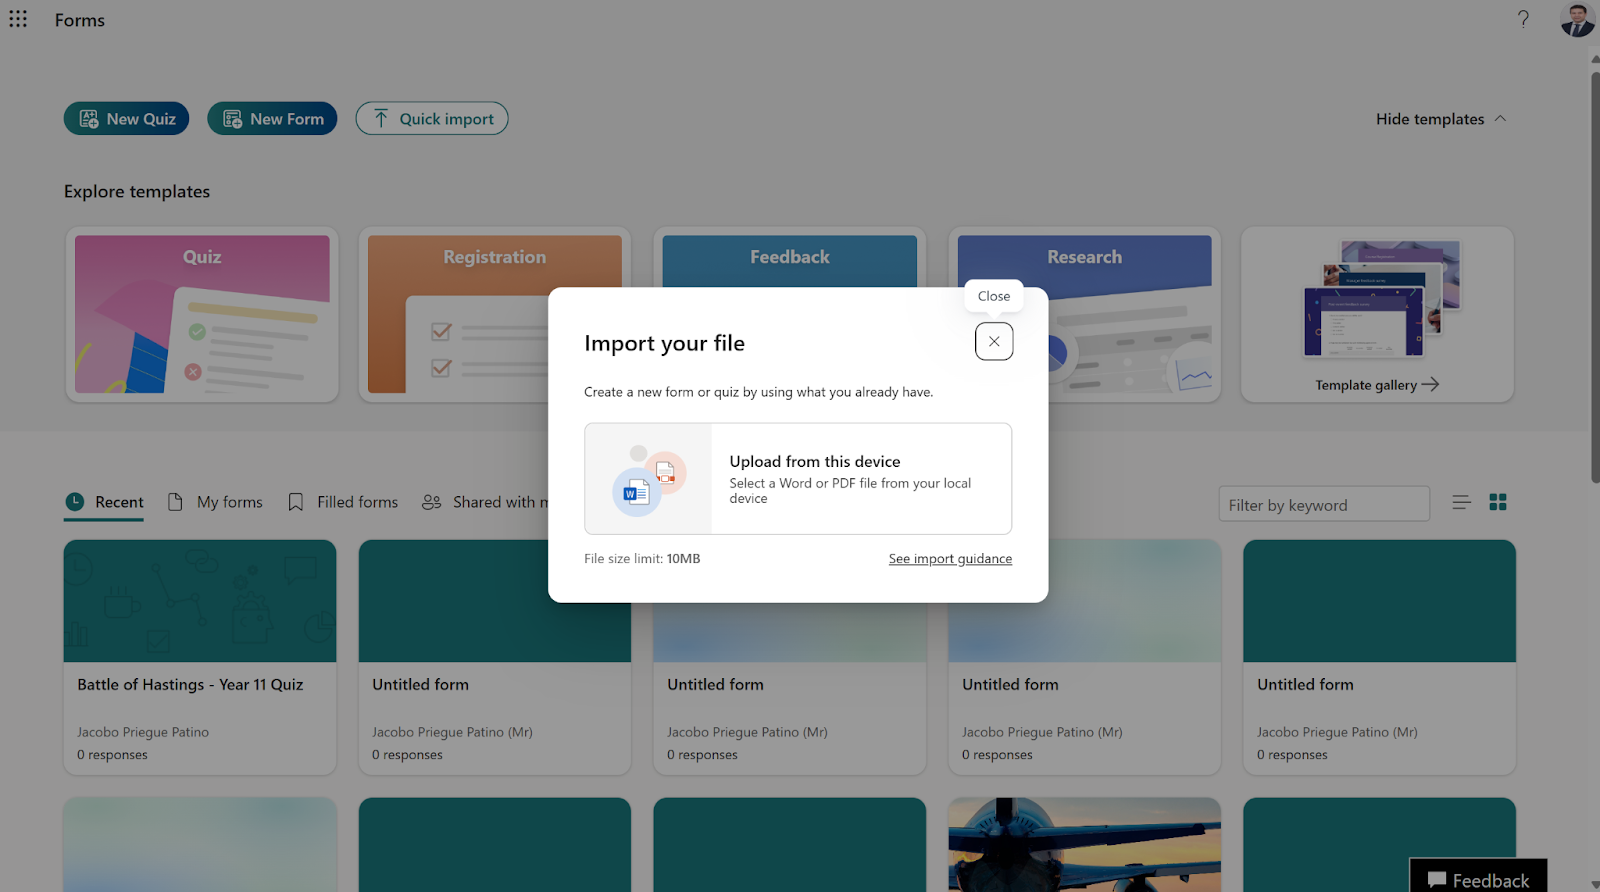This screenshot has width=1600, height=892.
Task: Create a New Form
Action: point(272,118)
